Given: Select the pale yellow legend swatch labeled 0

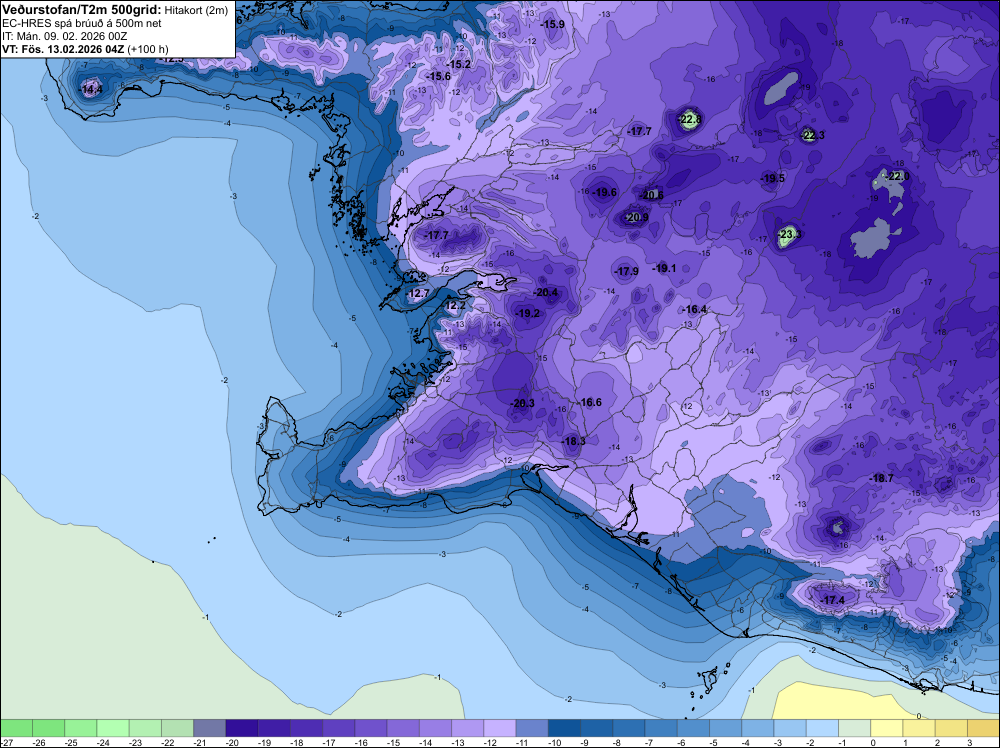Looking at the screenshot, I should 887,728.
